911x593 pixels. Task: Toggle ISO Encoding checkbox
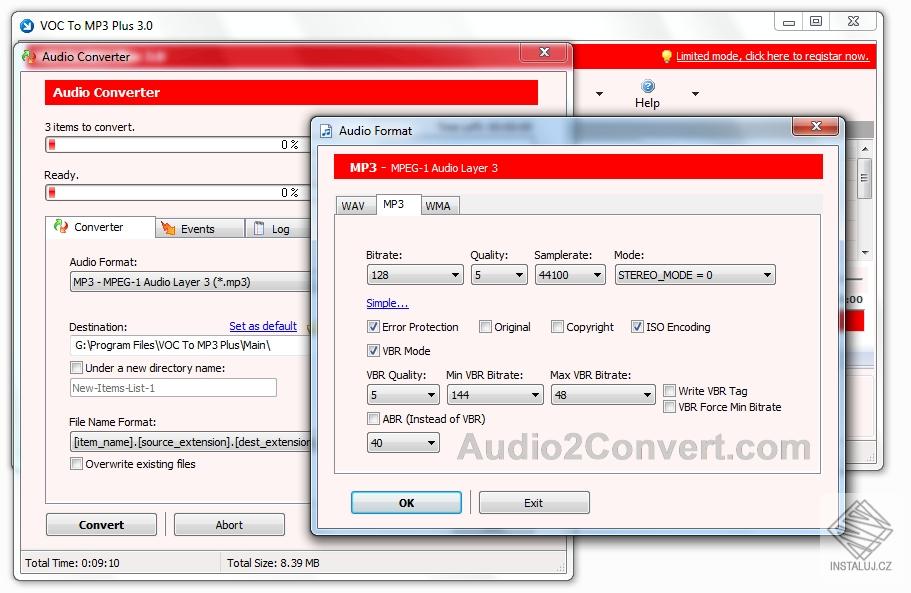(x=637, y=327)
